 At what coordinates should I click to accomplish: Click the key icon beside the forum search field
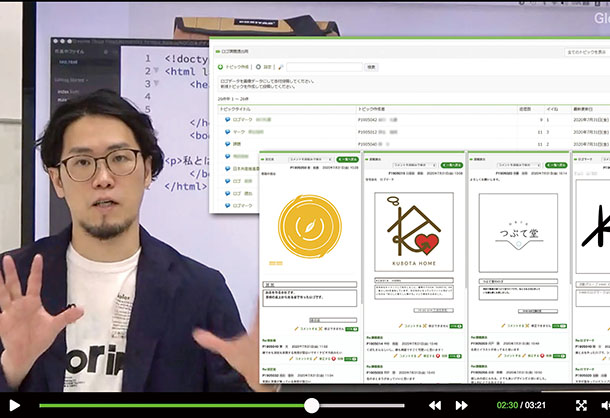(280, 67)
